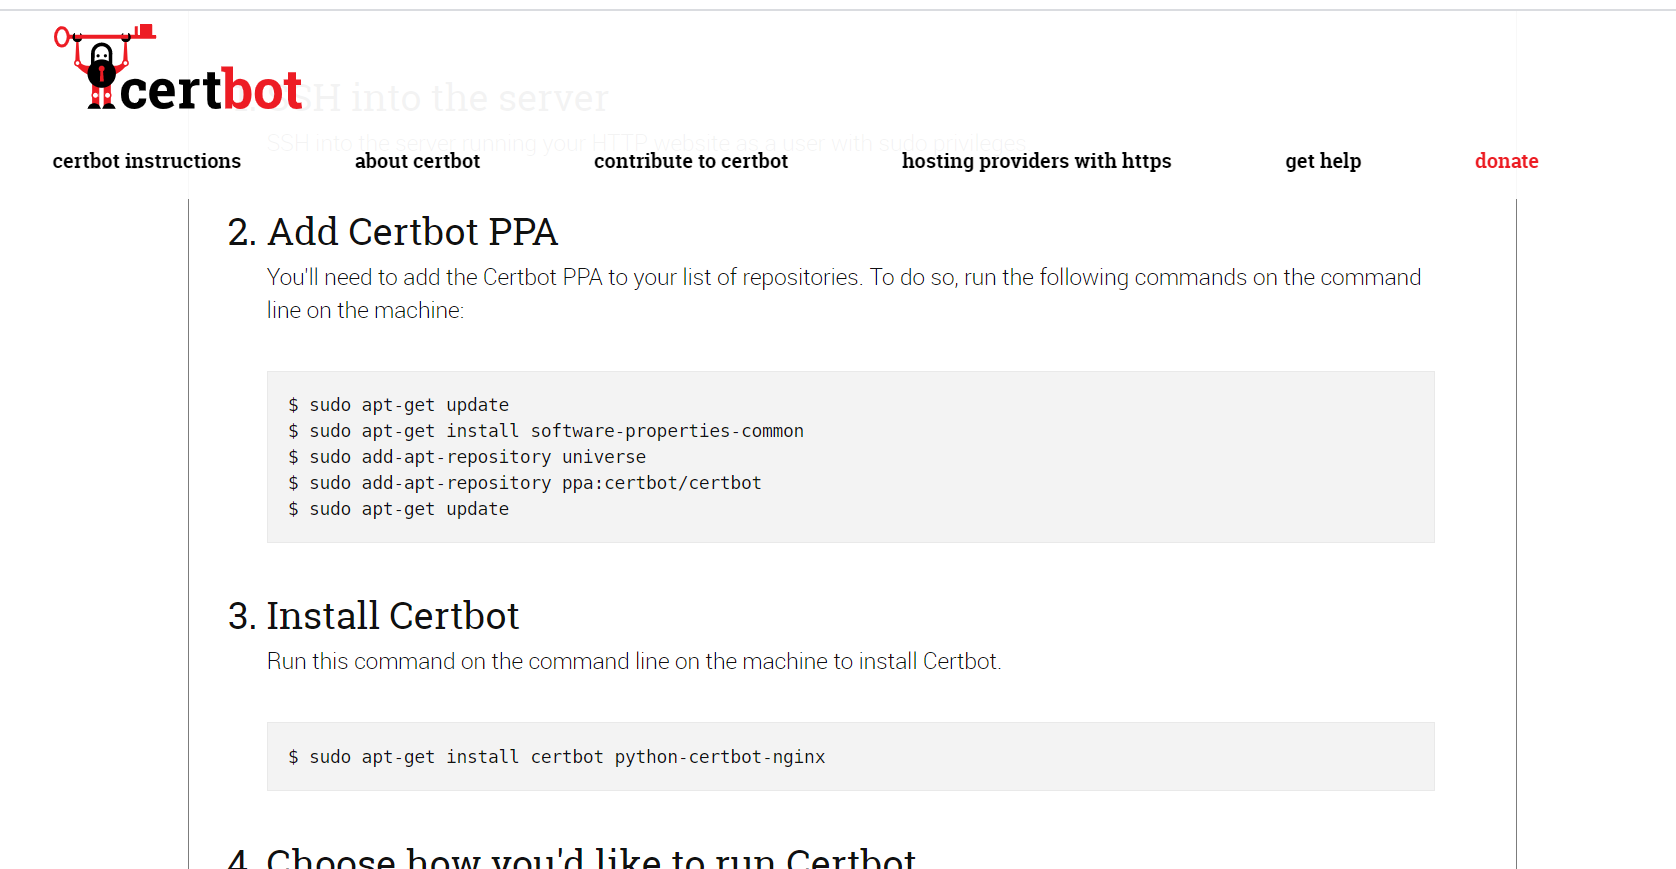Click the ppa:certbot/certbot repository command line
Screen dimensions: 1676x869
(525, 483)
